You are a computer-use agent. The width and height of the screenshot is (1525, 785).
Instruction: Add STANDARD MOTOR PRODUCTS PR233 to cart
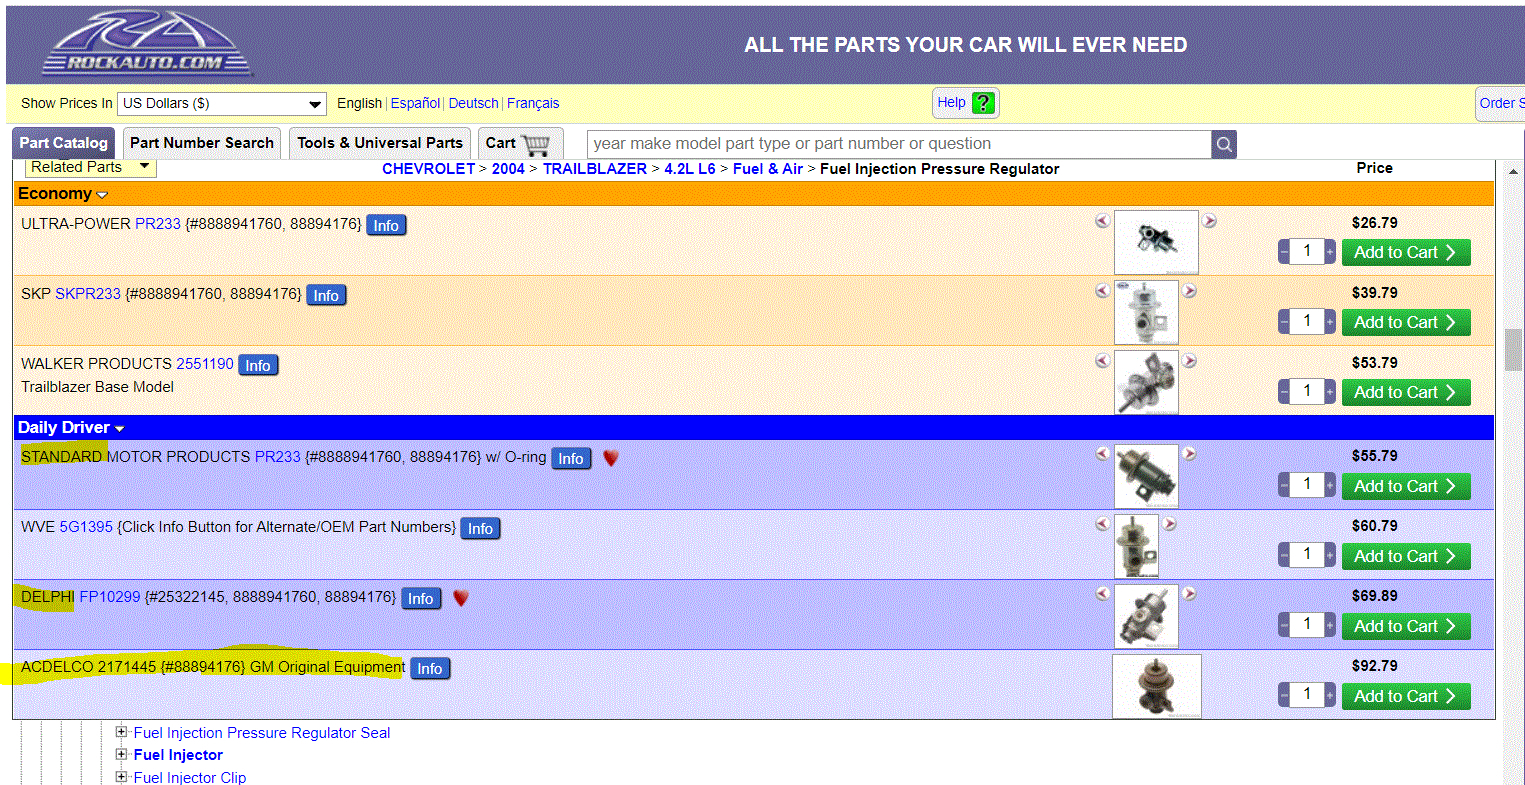(x=1406, y=486)
